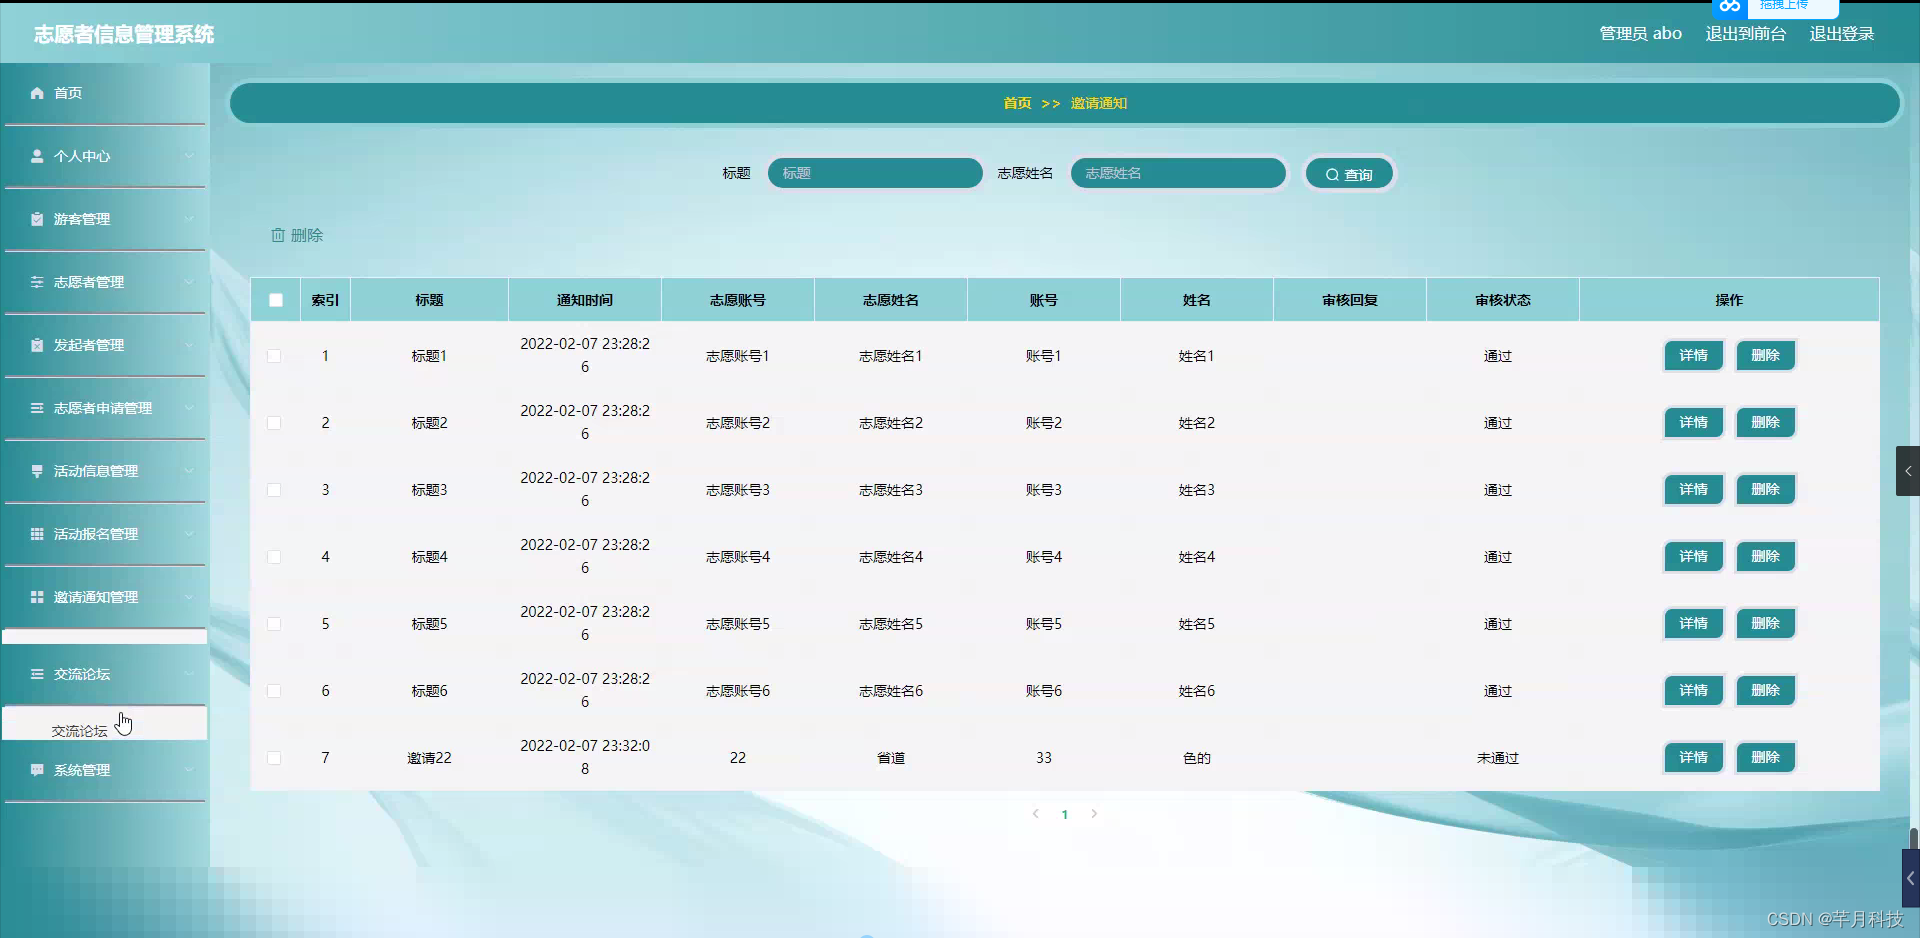The image size is (1920, 938).
Task: Check the checkbox for row 标题1
Action: tap(274, 355)
